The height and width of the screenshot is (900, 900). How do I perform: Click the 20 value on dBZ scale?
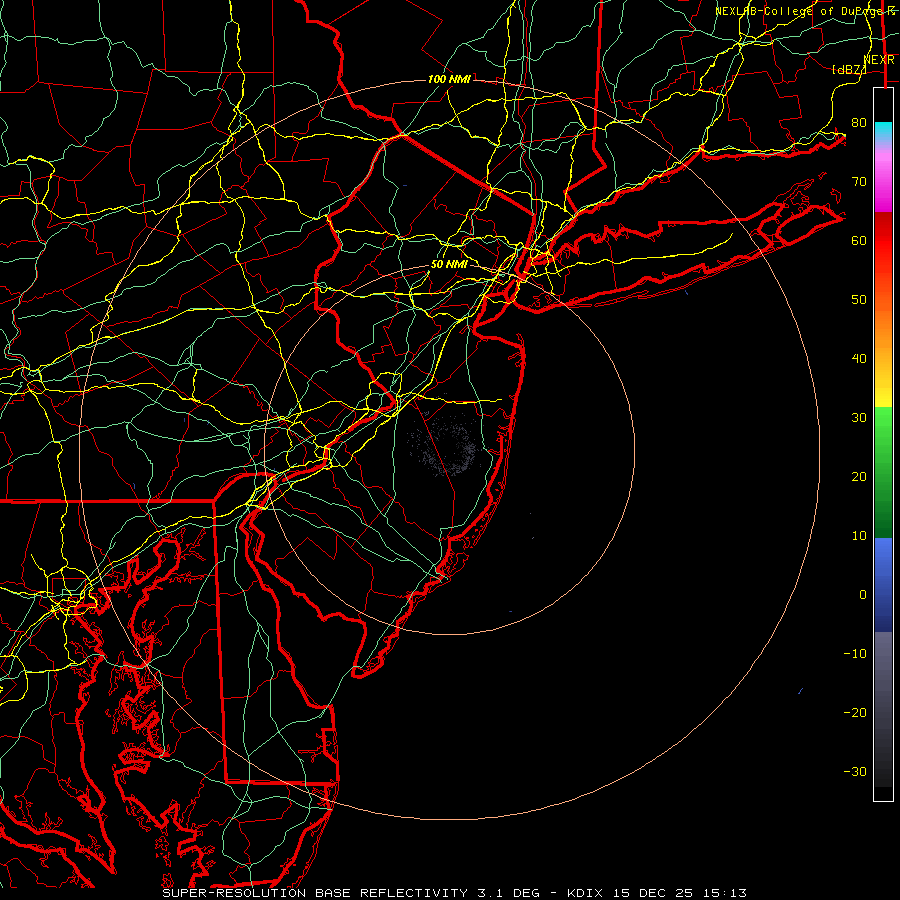click(x=859, y=477)
